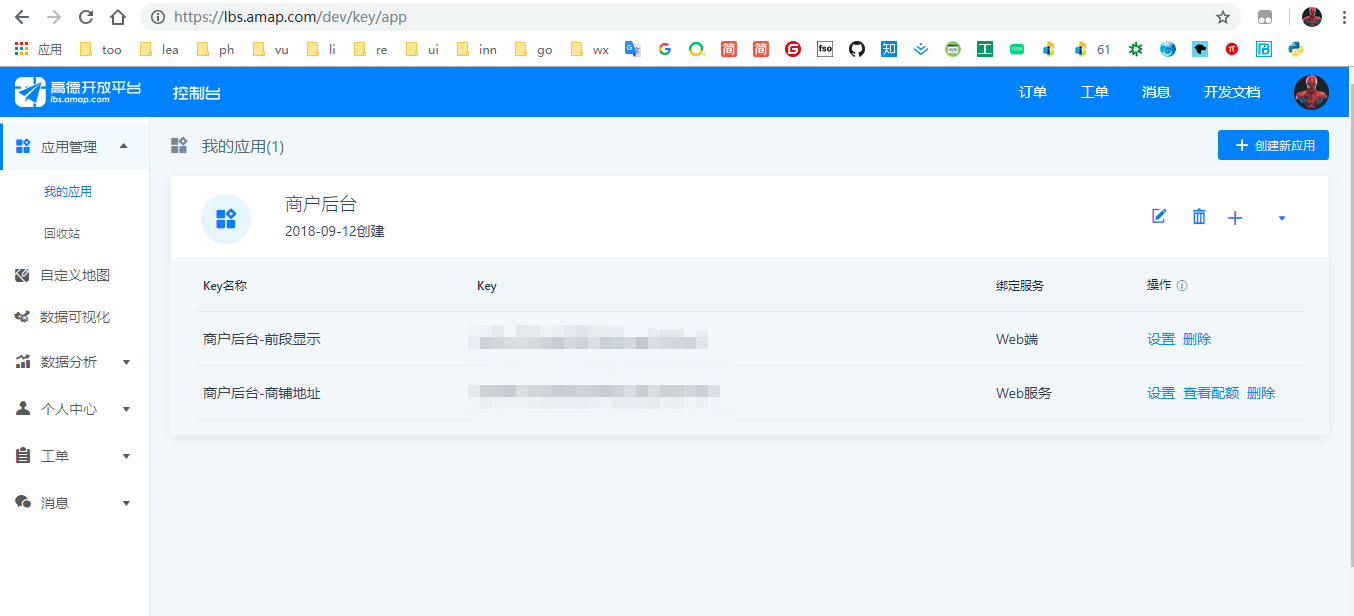This screenshot has width=1354, height=616.
Task: Click the 高德开放平台 logo
Action: pos(78,92)
